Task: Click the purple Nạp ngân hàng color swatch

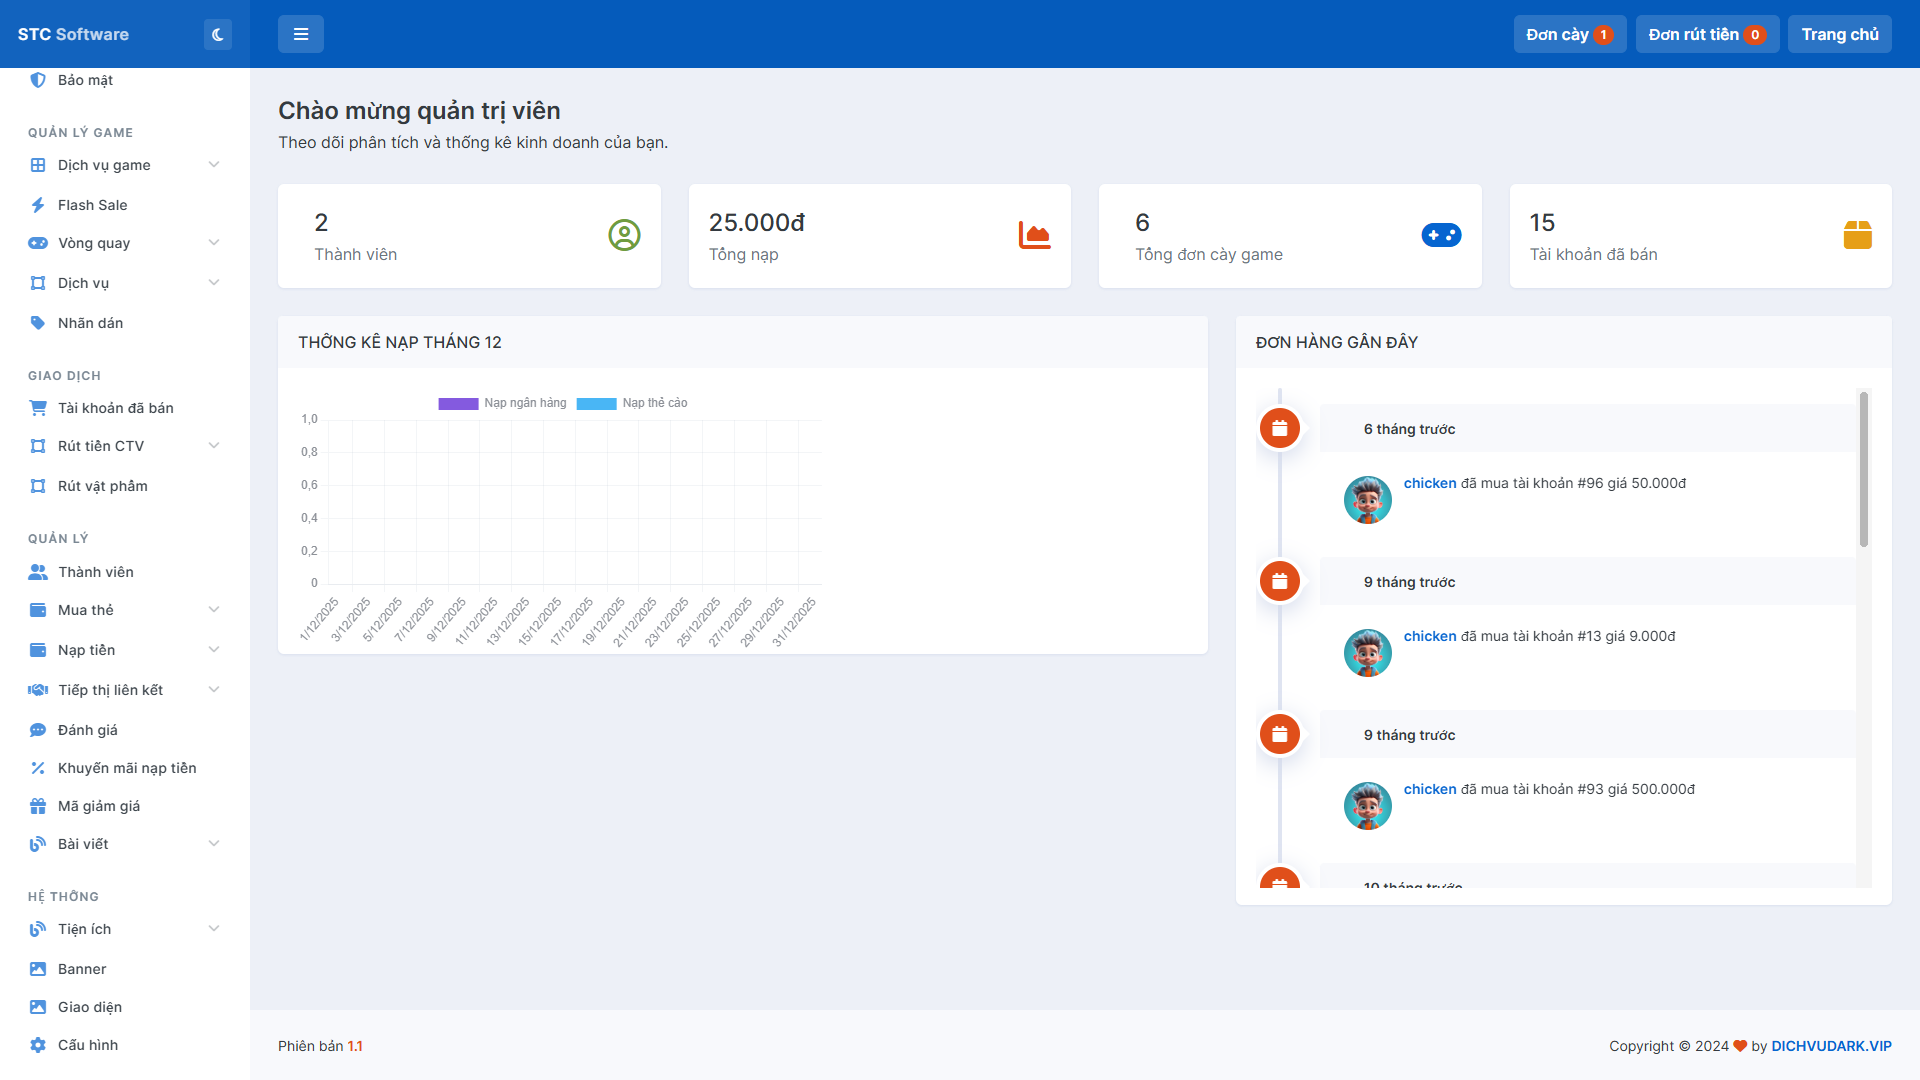Action: 458,404
